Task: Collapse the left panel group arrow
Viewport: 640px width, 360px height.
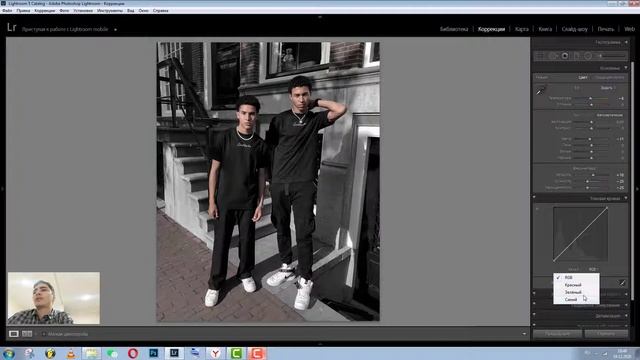Action: (x=2, y=189)
